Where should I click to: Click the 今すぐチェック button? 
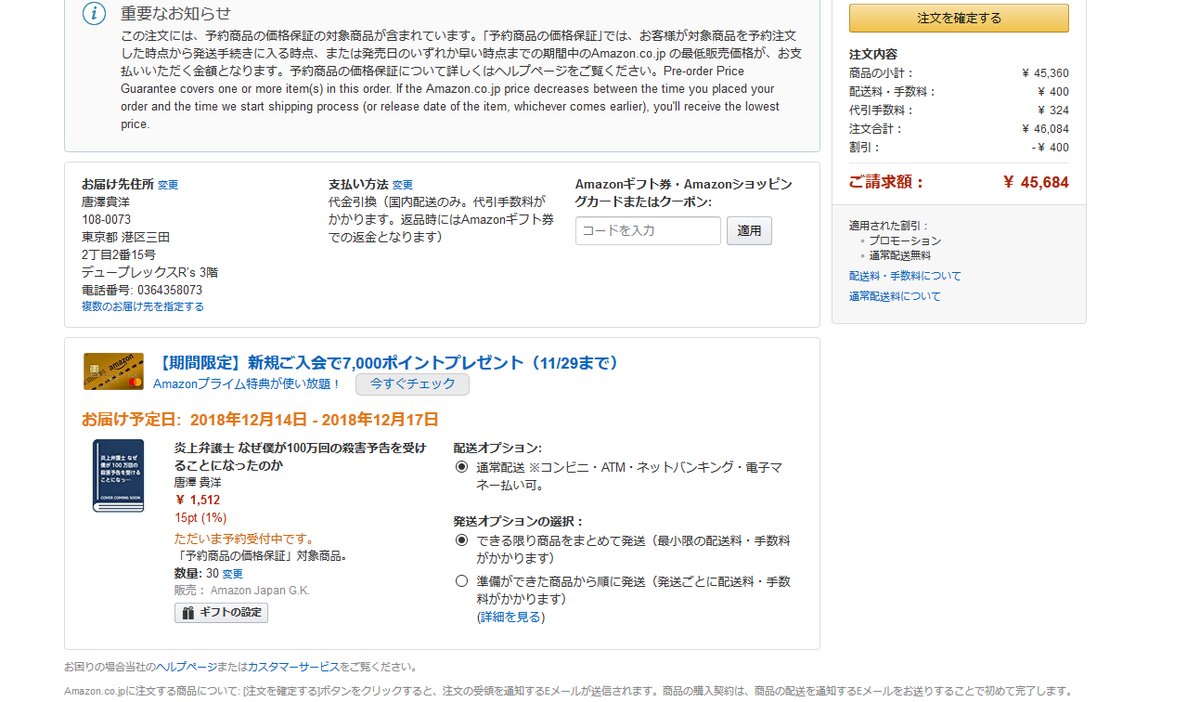(412, 384)
